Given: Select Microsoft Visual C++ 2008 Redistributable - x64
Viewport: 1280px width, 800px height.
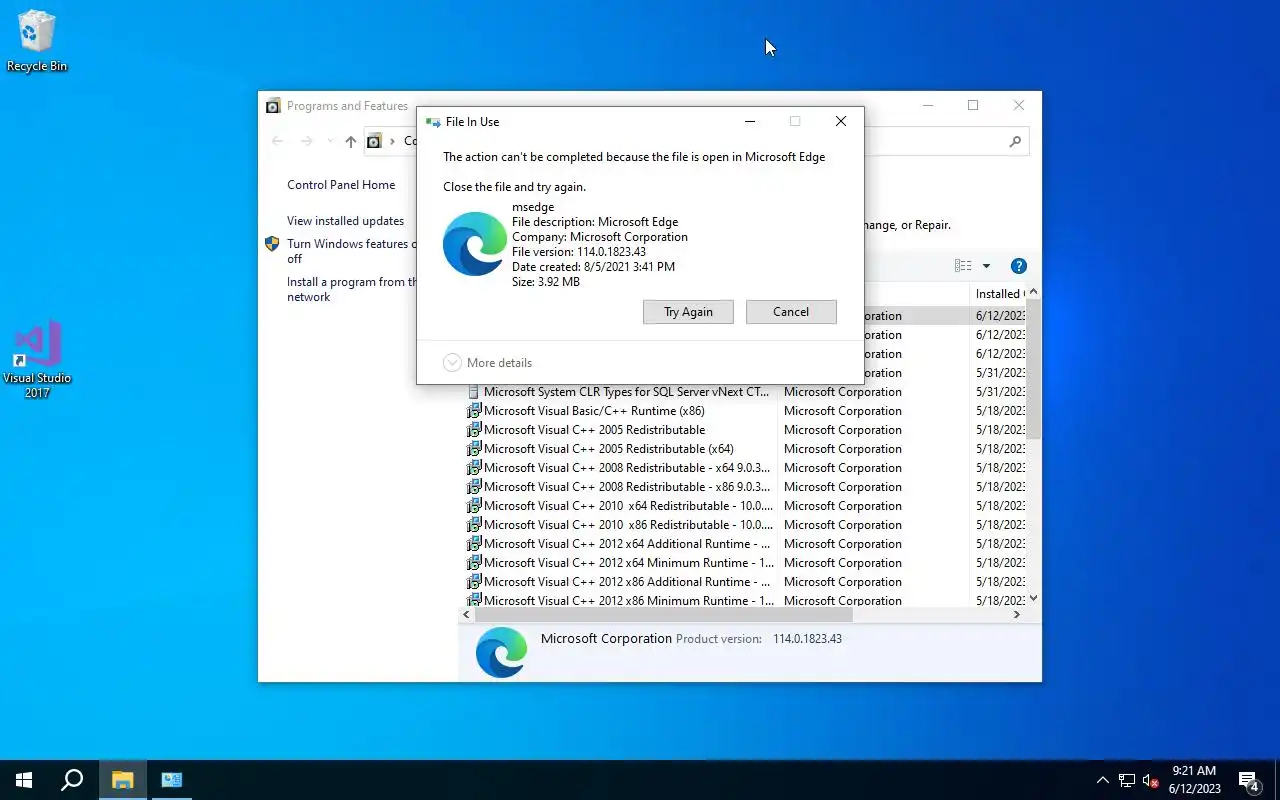Looking at the screenshot, I should [745, 468].
